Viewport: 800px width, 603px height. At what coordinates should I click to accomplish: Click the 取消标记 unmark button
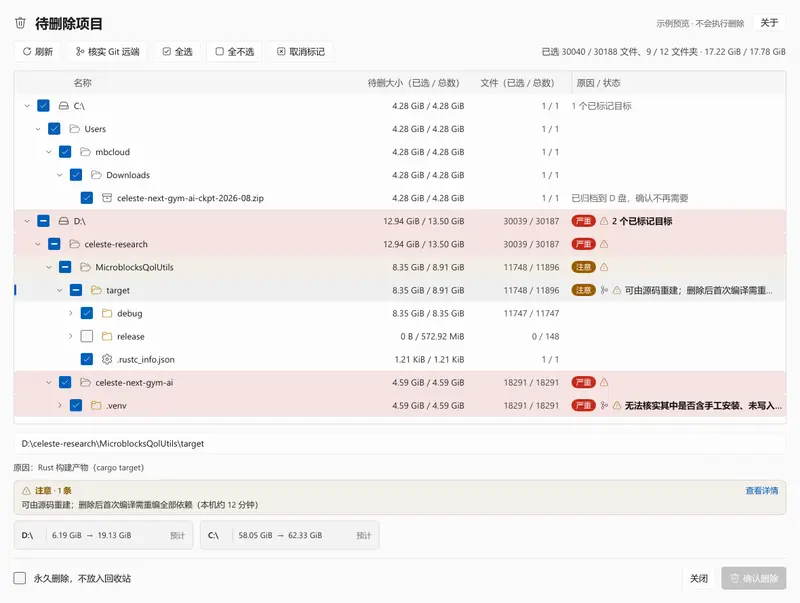301,52
